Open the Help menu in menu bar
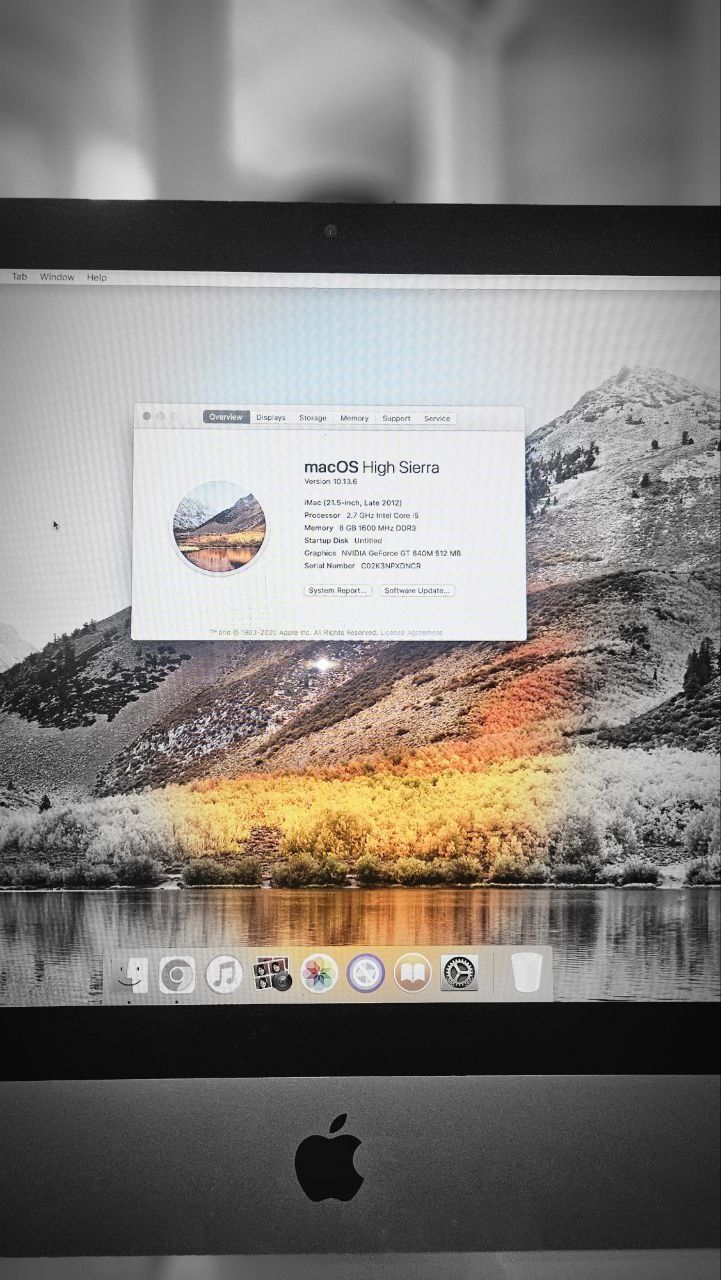The width and height of the screenshot is (721, 1280). (x=96, y=277)
